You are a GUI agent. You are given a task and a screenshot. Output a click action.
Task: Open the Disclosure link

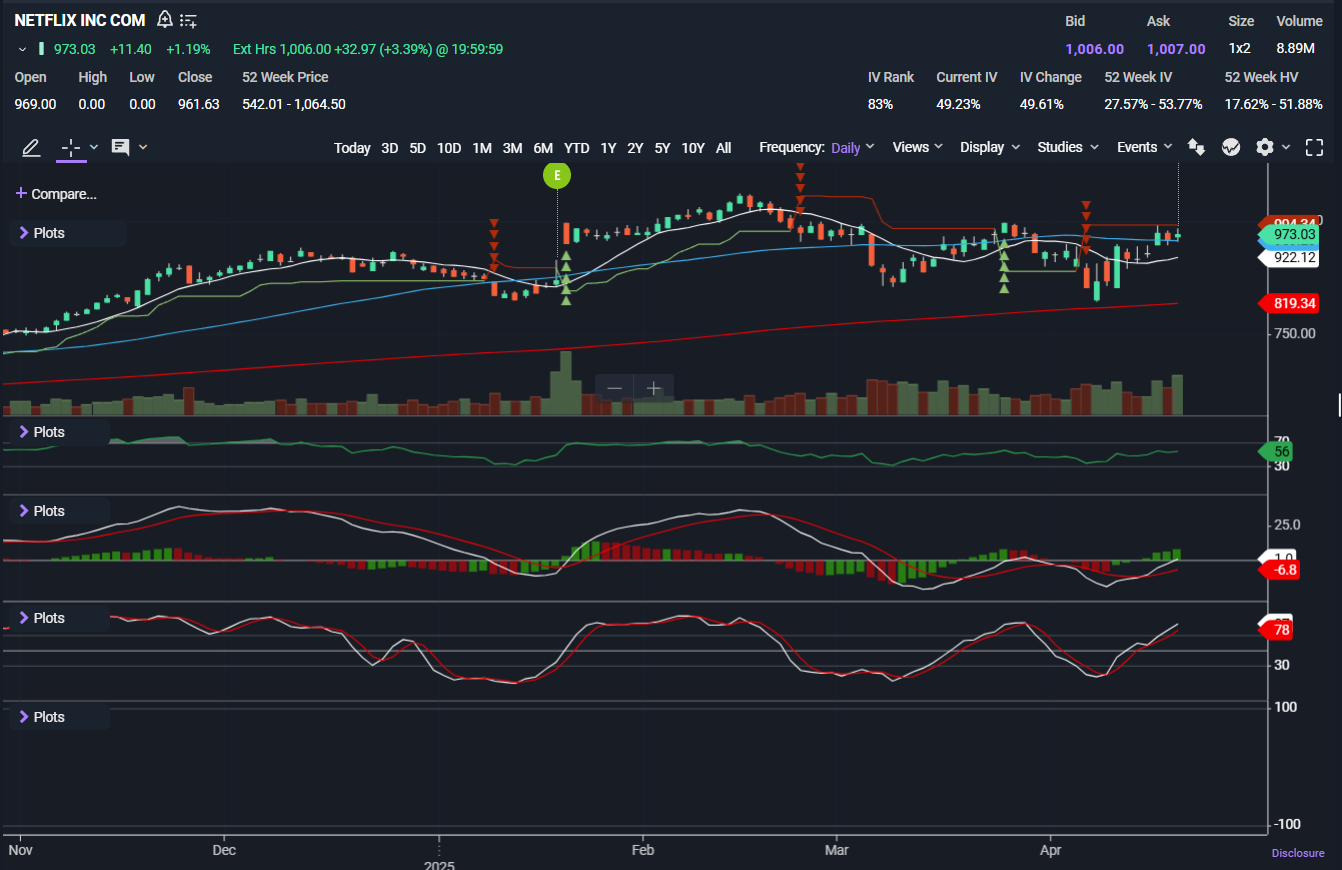[1298, 853]
